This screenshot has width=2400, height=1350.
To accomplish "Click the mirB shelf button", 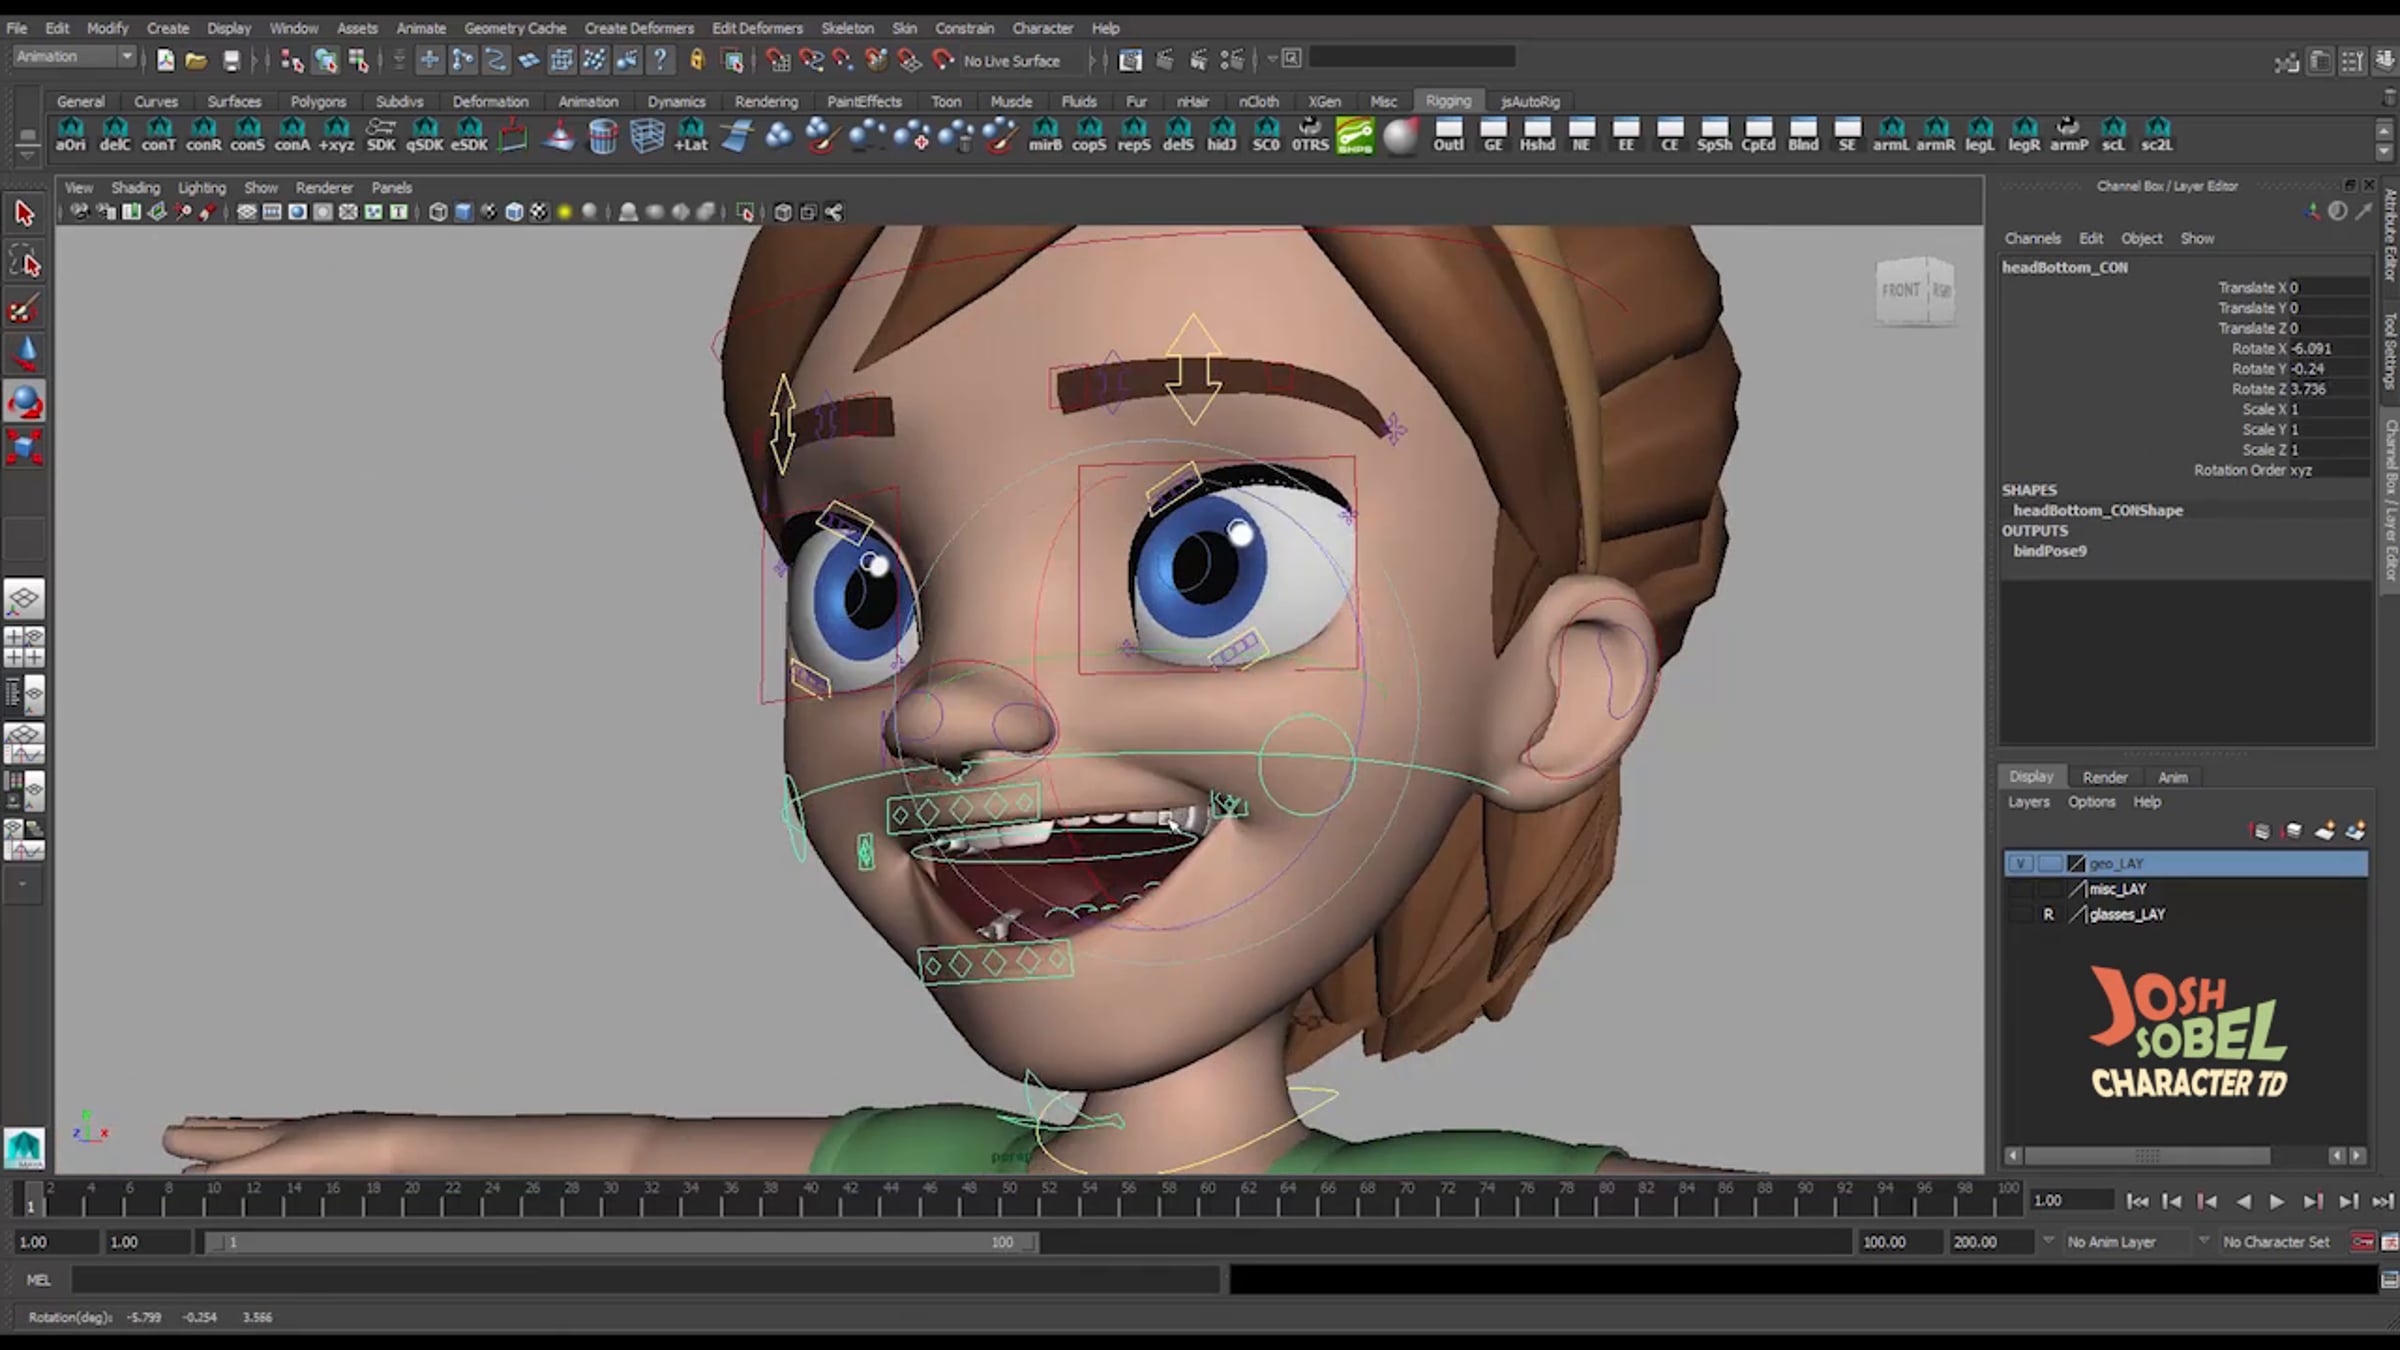I will pos(1045,134).
